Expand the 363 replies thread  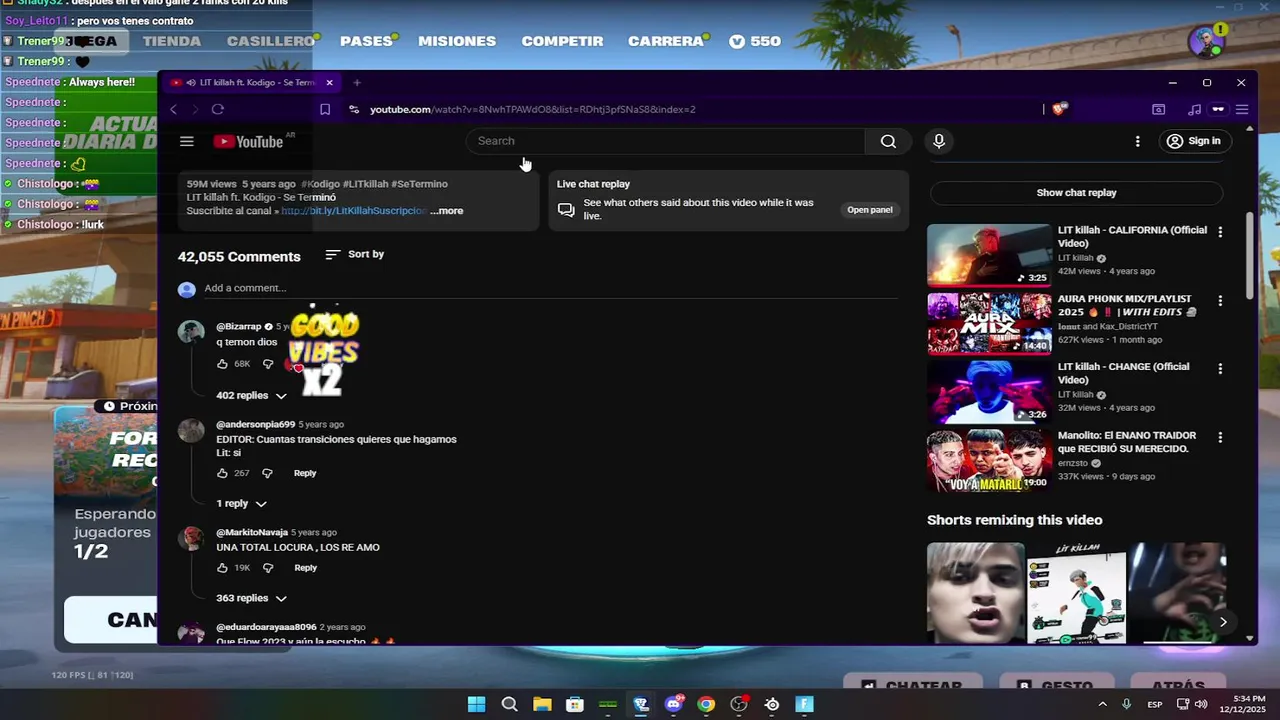click(251, 598)
